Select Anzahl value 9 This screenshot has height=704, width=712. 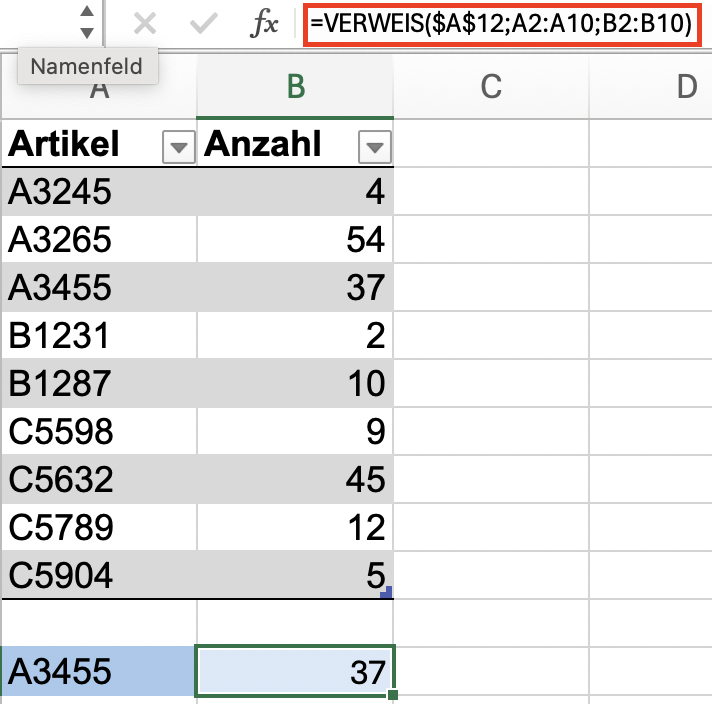[x=295, y=431]
